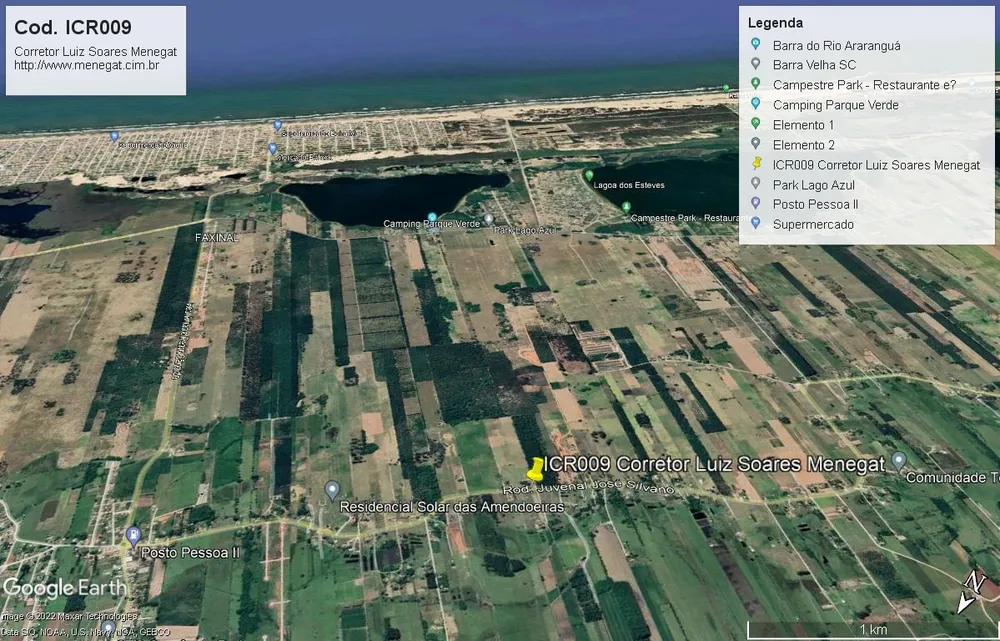Click the blue Supermercado legend icon

(x=756, y=223)
